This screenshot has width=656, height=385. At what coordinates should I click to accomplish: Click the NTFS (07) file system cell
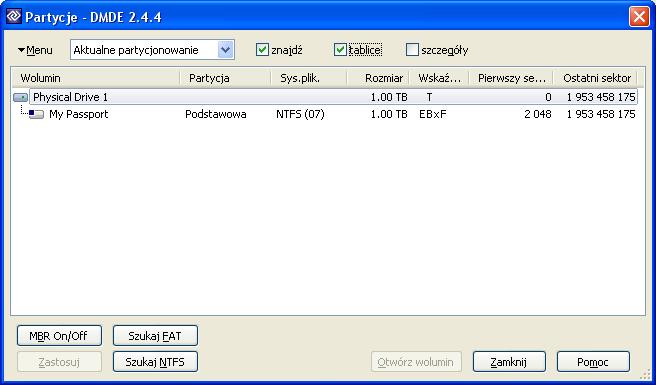300,114
